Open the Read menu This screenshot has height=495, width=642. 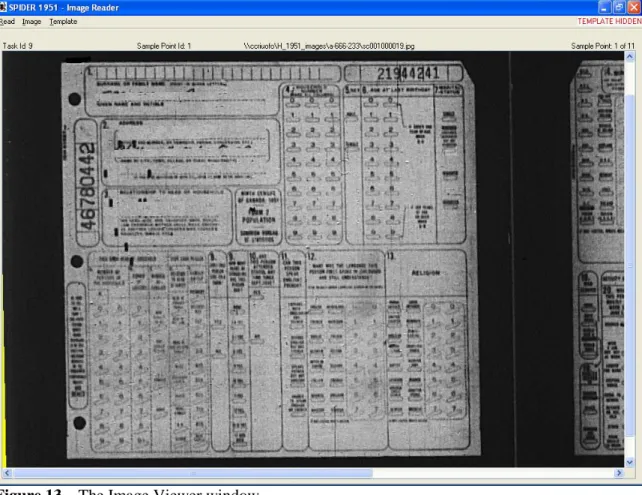coord(7,22)
